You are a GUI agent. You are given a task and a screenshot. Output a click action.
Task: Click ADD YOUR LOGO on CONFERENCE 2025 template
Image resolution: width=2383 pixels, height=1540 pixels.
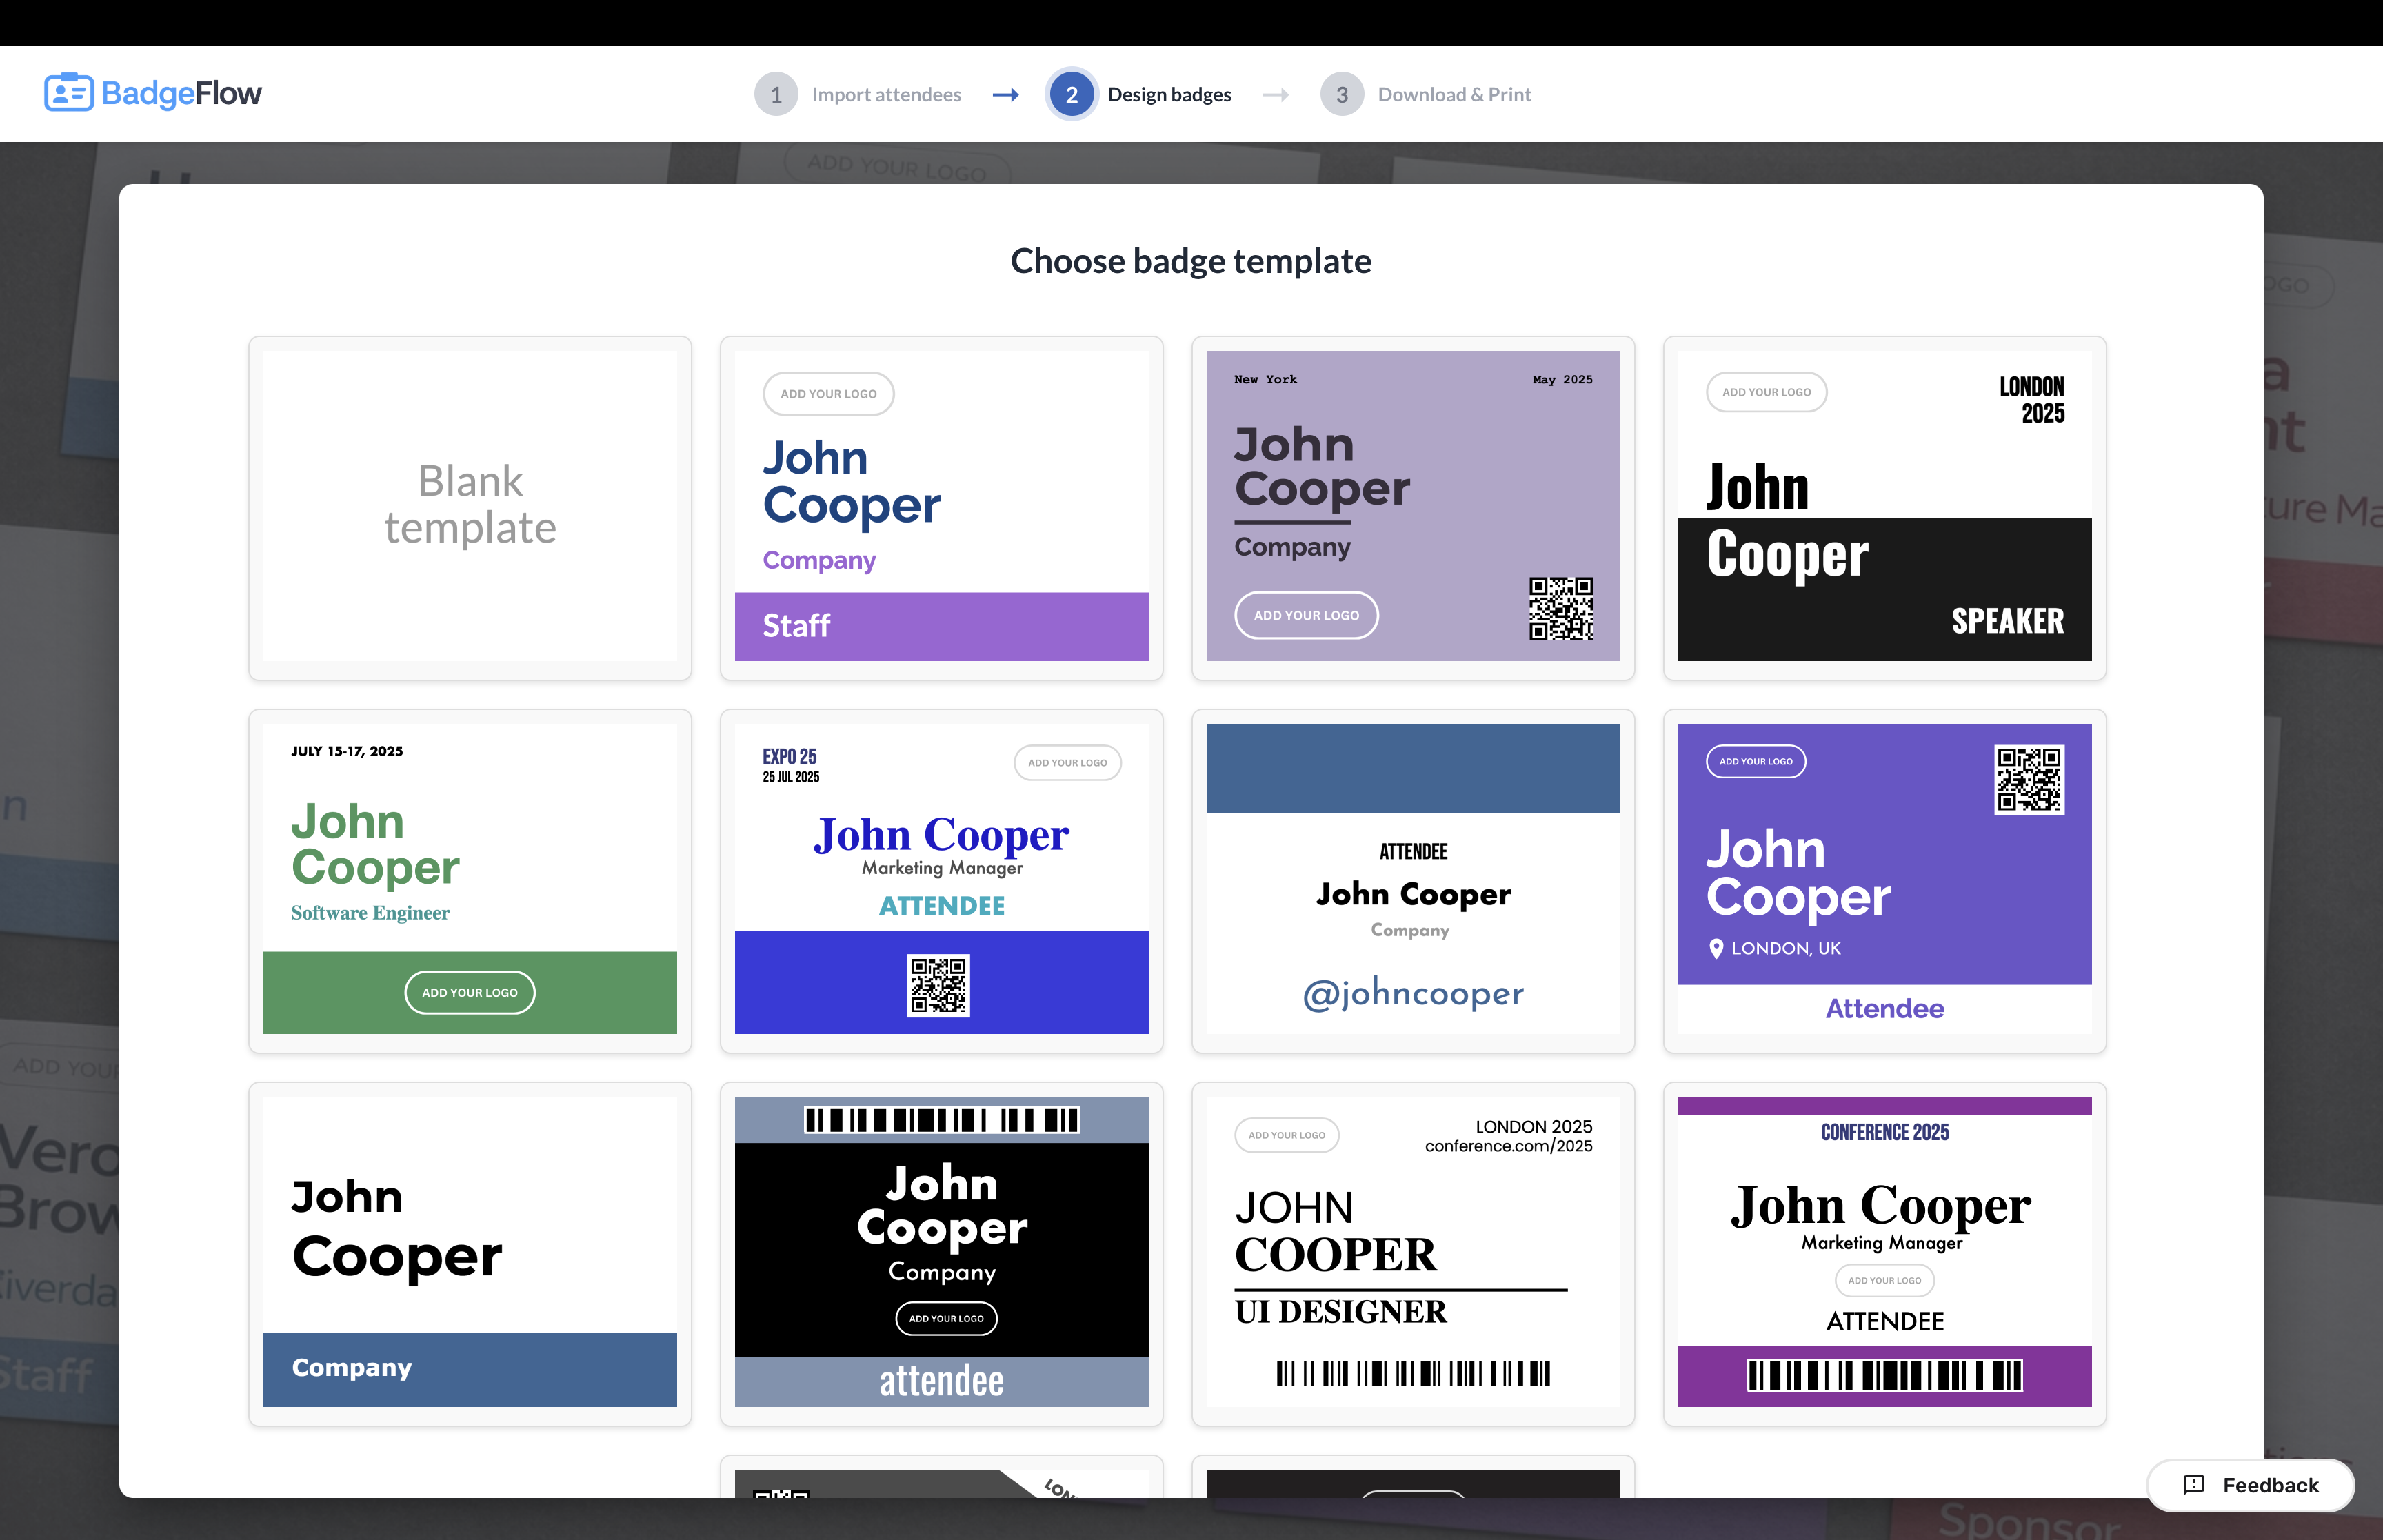[x=1884, y=1280]
